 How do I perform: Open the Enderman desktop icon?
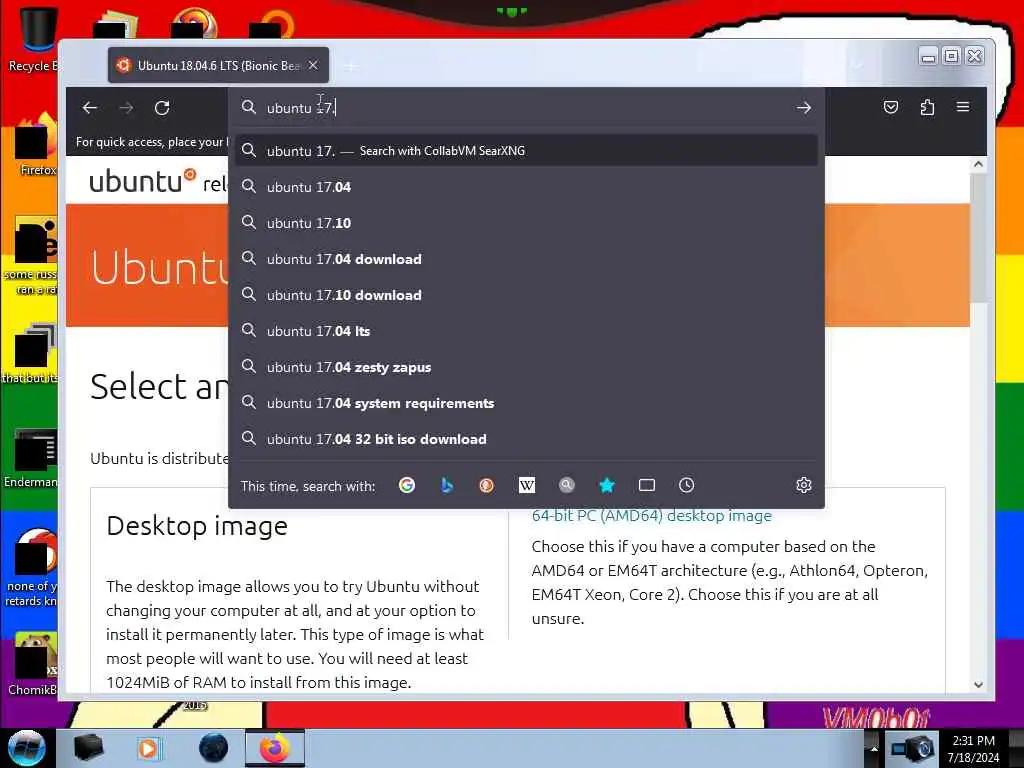click(x=33, y=458)
